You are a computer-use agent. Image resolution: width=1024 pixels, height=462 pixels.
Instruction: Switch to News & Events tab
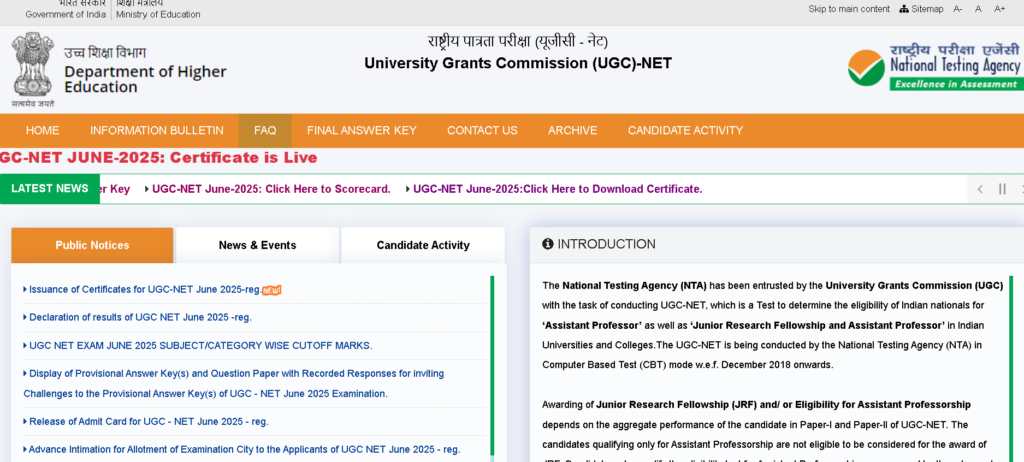pos(257,245)
